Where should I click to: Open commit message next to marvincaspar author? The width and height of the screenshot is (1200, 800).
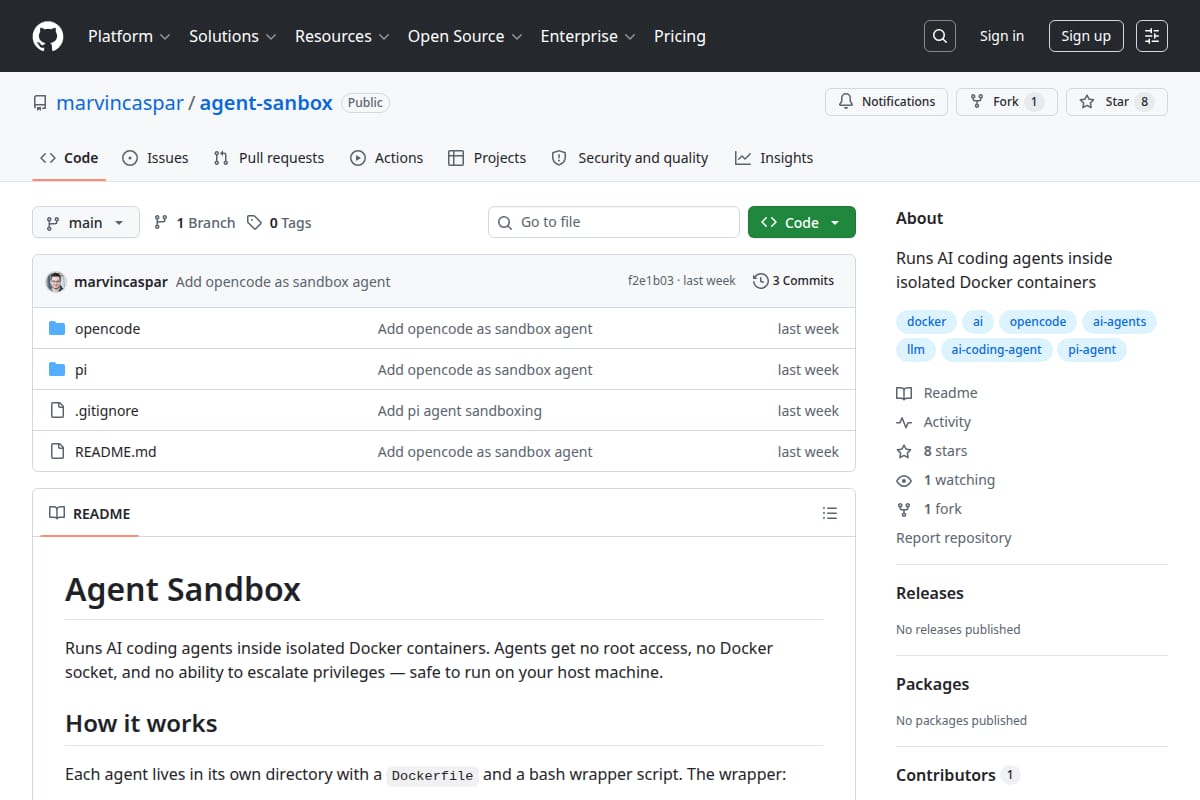(x=283, y=282)
